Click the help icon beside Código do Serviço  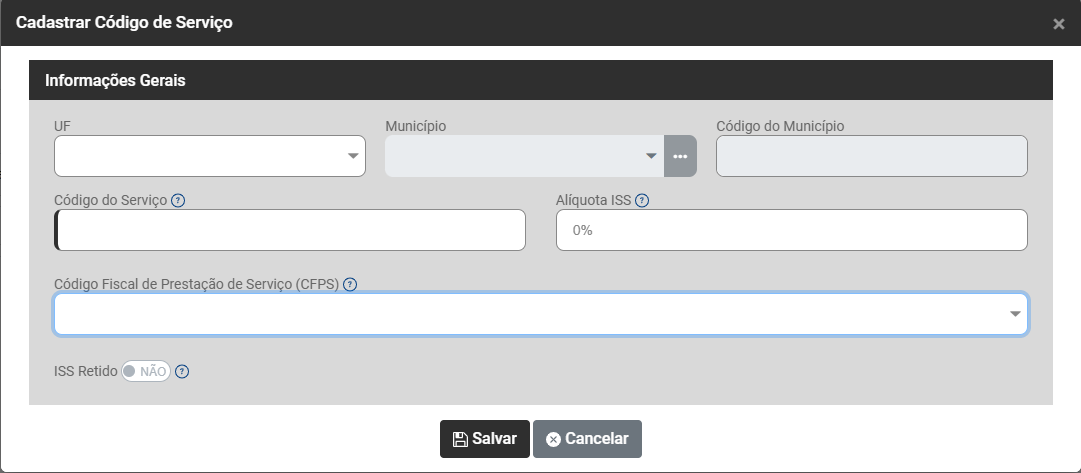178,200
